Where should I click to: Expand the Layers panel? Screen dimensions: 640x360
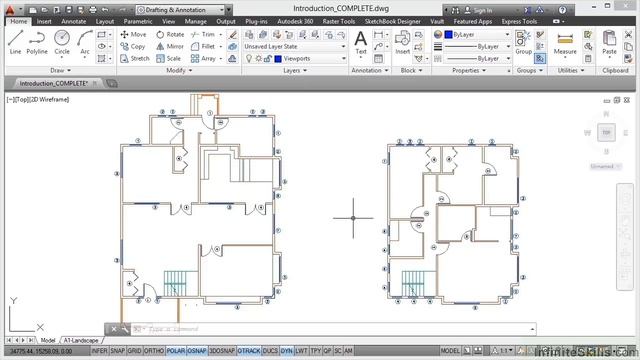[295, 70]
